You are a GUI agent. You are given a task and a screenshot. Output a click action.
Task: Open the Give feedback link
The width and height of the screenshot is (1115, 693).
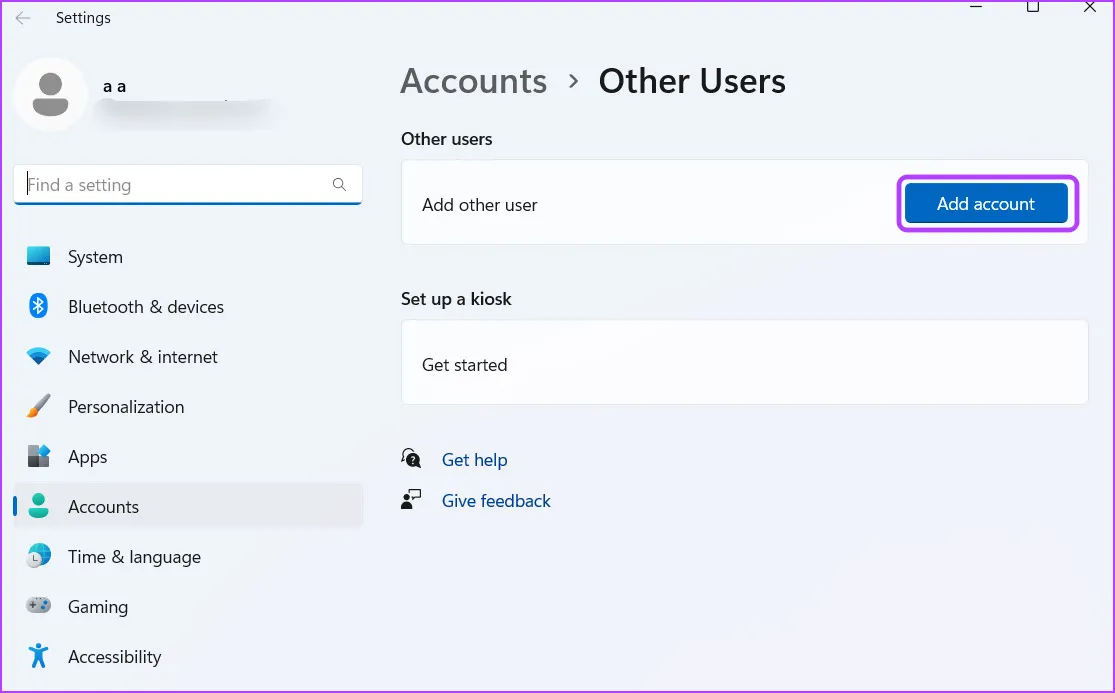[496, 501]
